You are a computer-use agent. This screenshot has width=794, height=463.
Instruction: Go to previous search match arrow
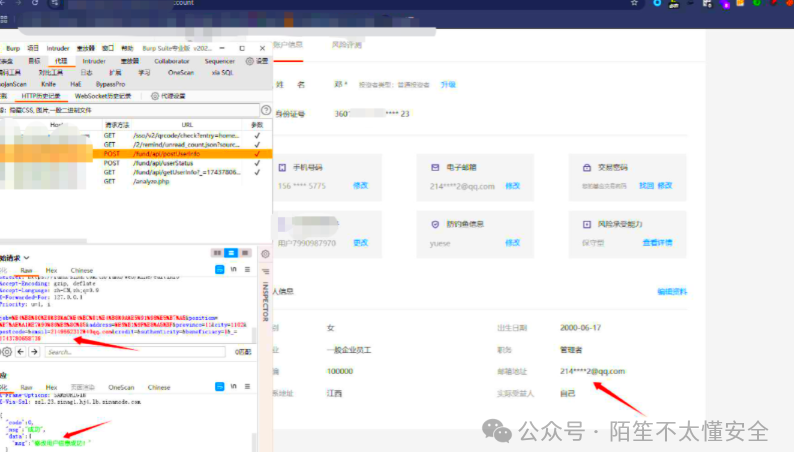click(x=21, y=352)
